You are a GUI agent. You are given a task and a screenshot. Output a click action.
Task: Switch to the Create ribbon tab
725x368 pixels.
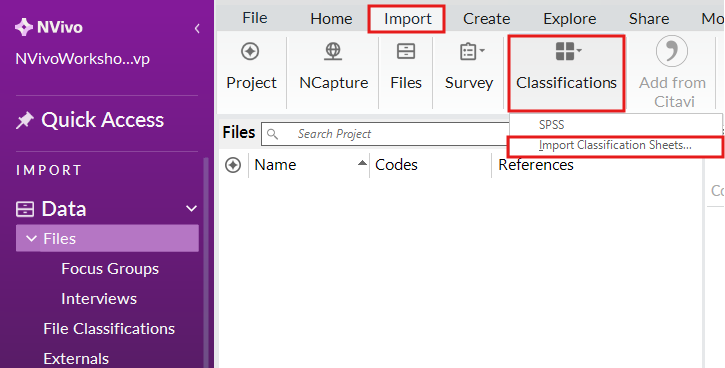[486, 18]
